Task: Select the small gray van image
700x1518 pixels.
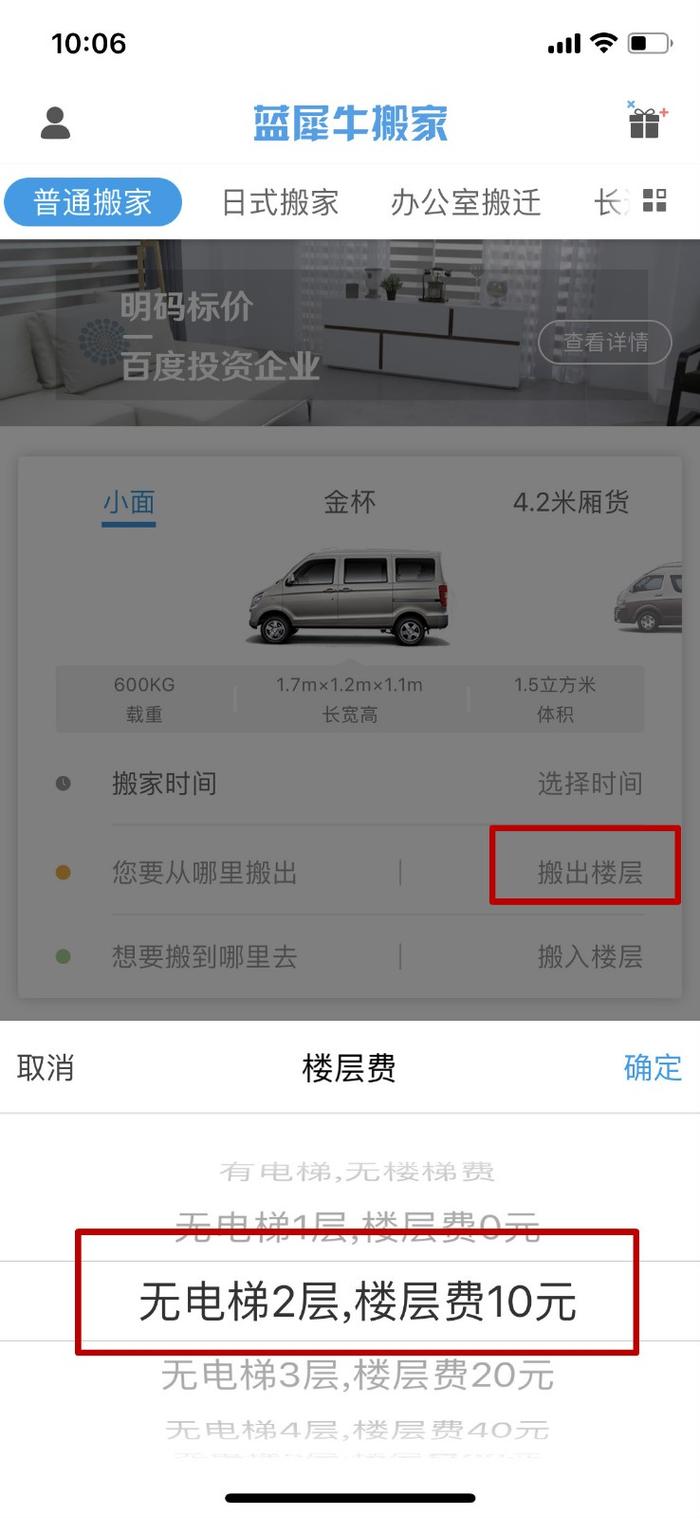Action: click(x=349, y=598)
